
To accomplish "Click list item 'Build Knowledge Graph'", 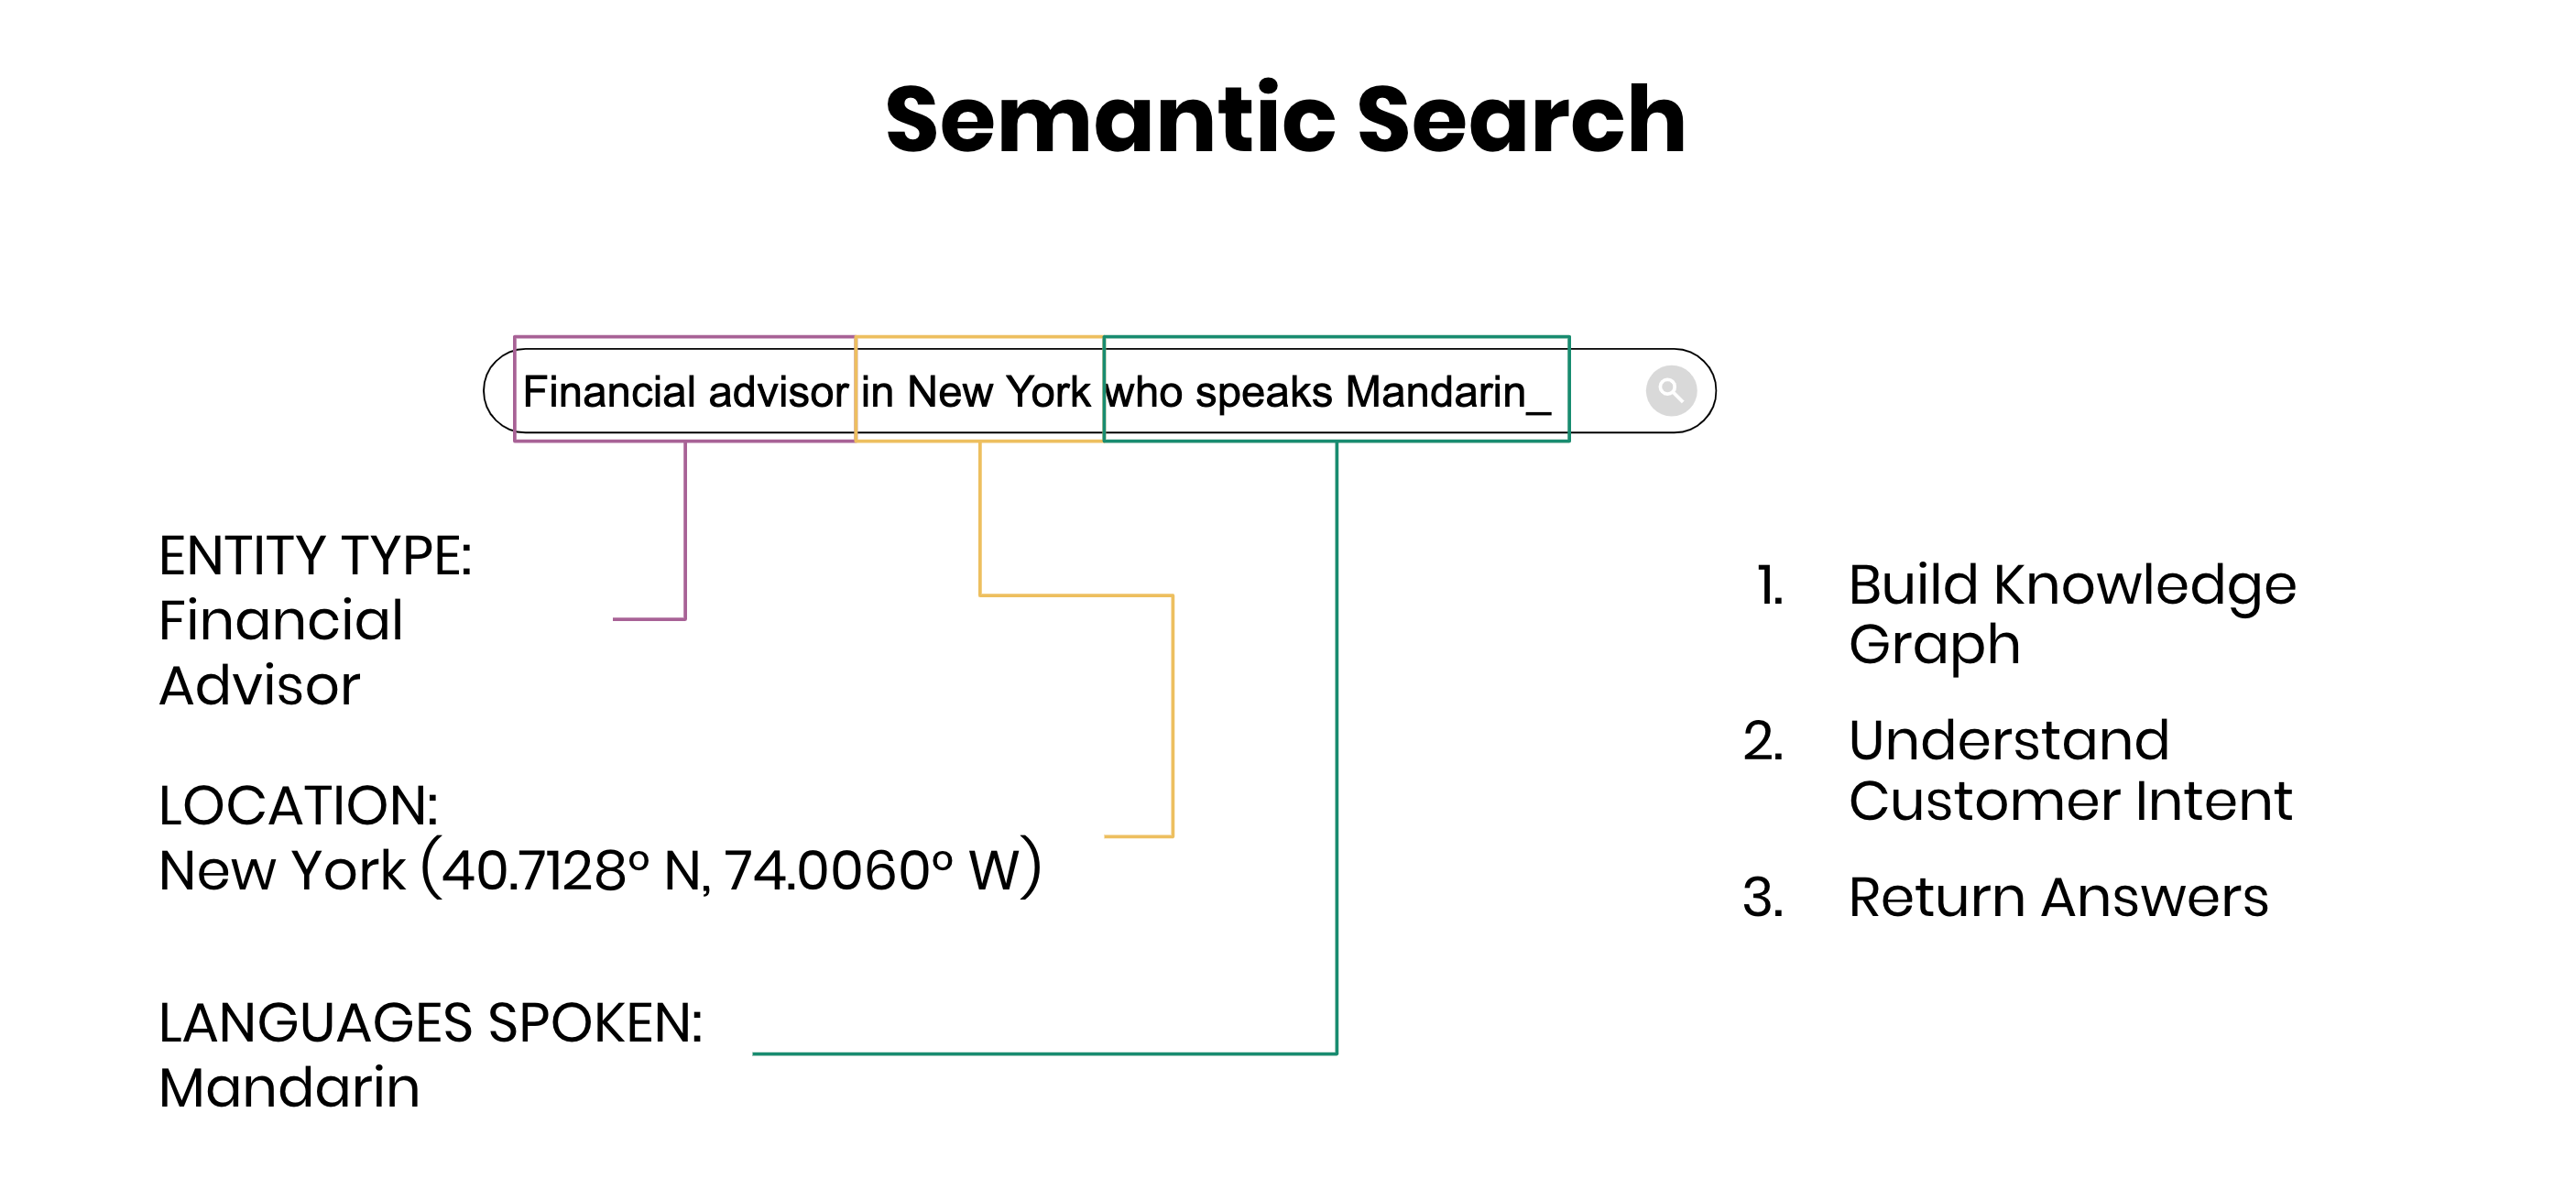I will pos(2071,614).
